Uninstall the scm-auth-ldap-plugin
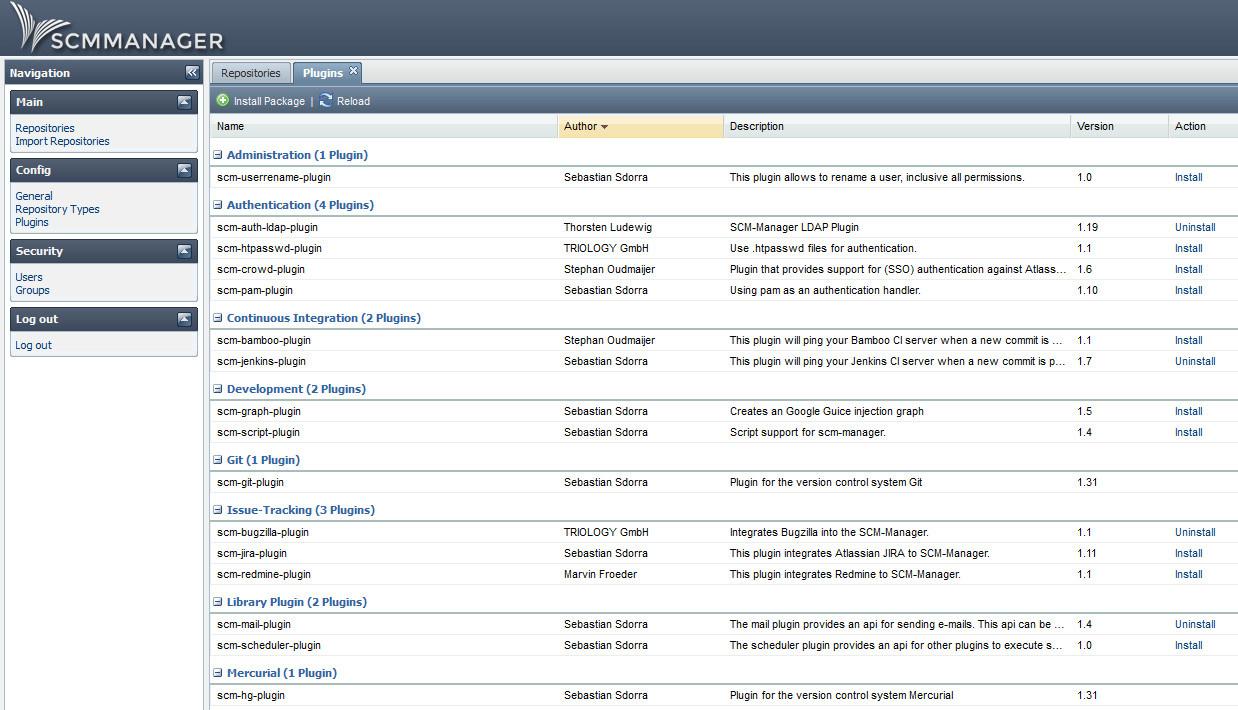Screen dimensions: 1238x710 click(x=1194, y=227)
